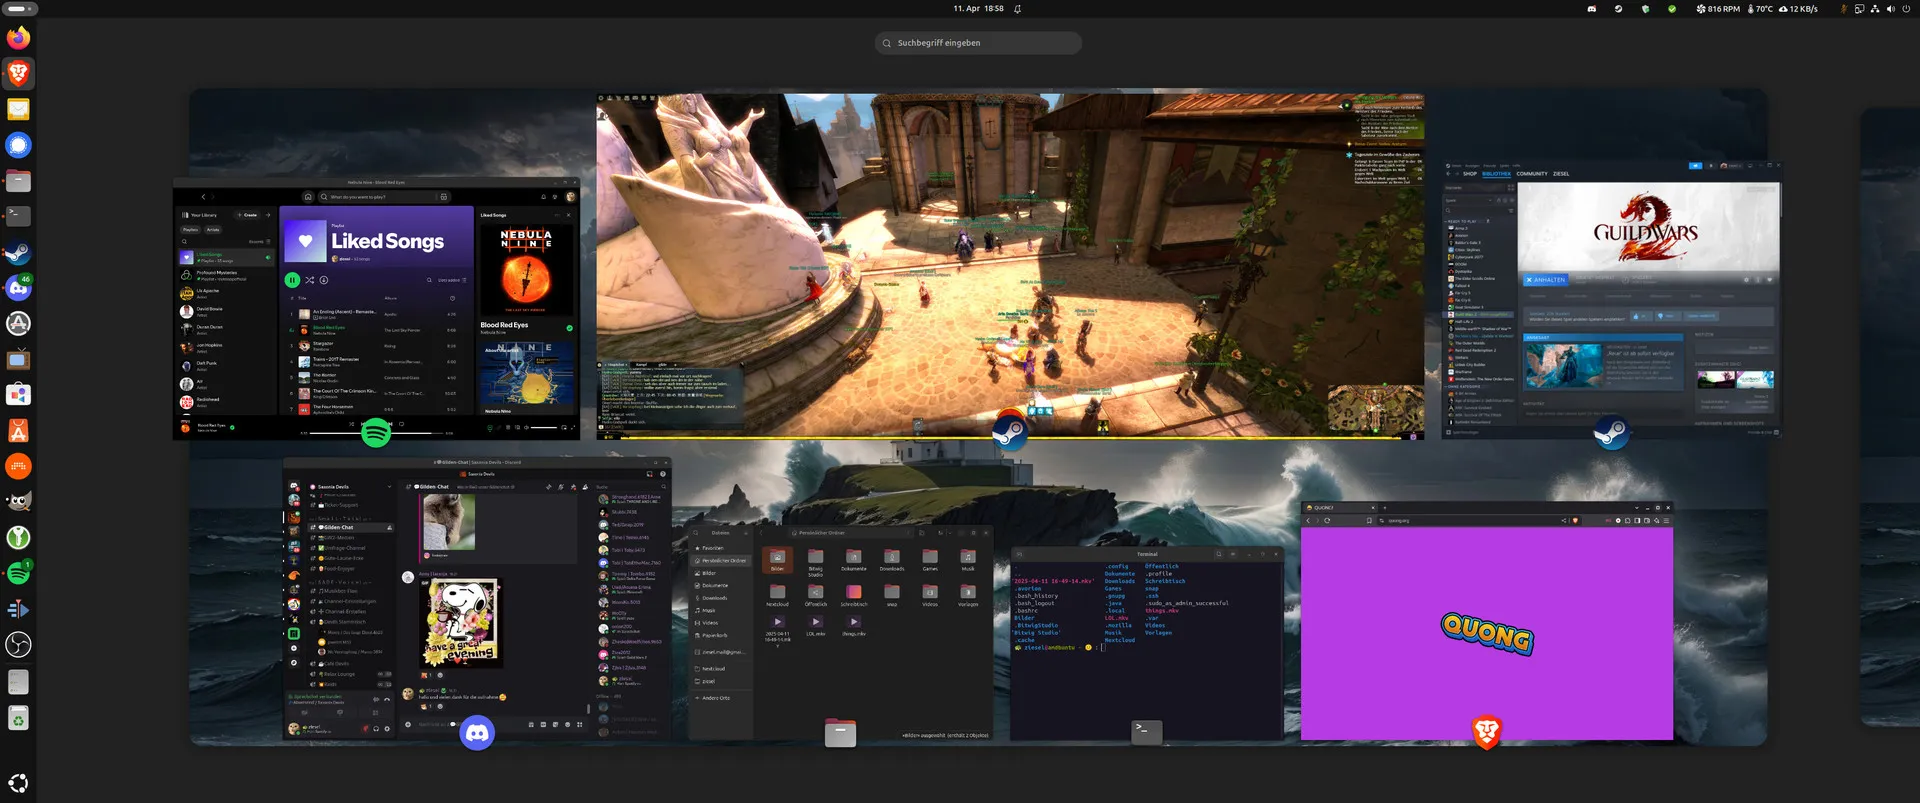Switch to SHOP tab in Steam
The image size is (1920, 803).
click(x=1470, y=174)
